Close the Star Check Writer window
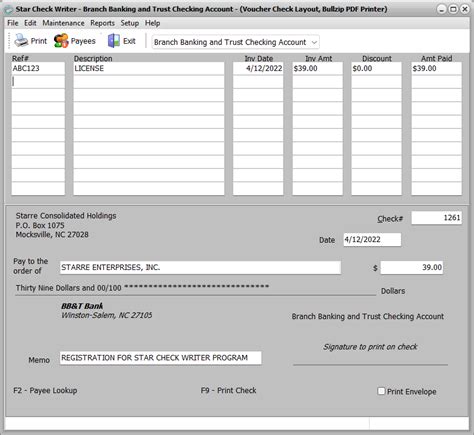The width and height of the screenshot is (474, 435). [465, 9]
